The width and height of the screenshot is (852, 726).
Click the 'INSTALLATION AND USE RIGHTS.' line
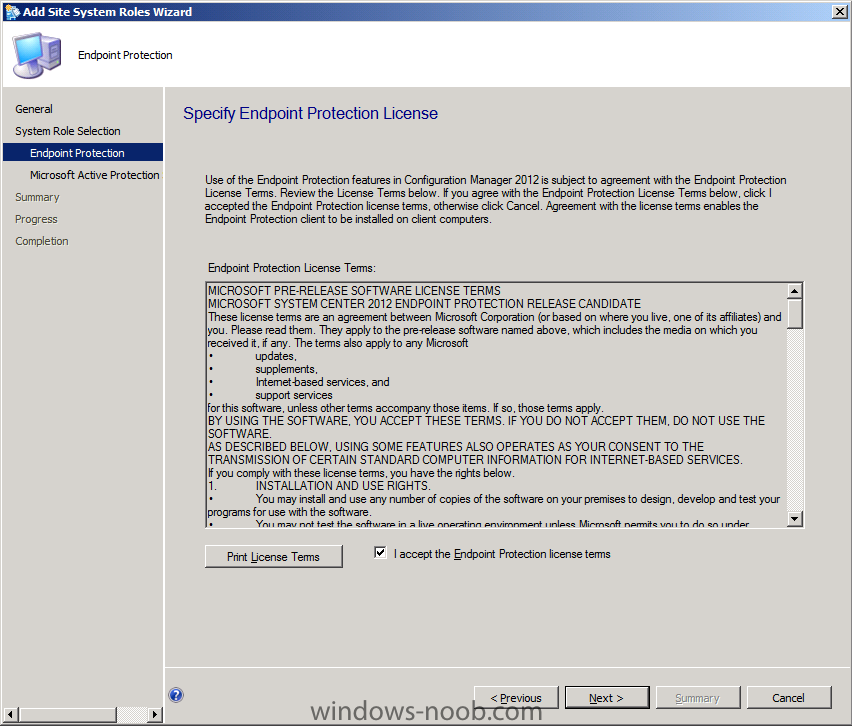tap(343, 486)
